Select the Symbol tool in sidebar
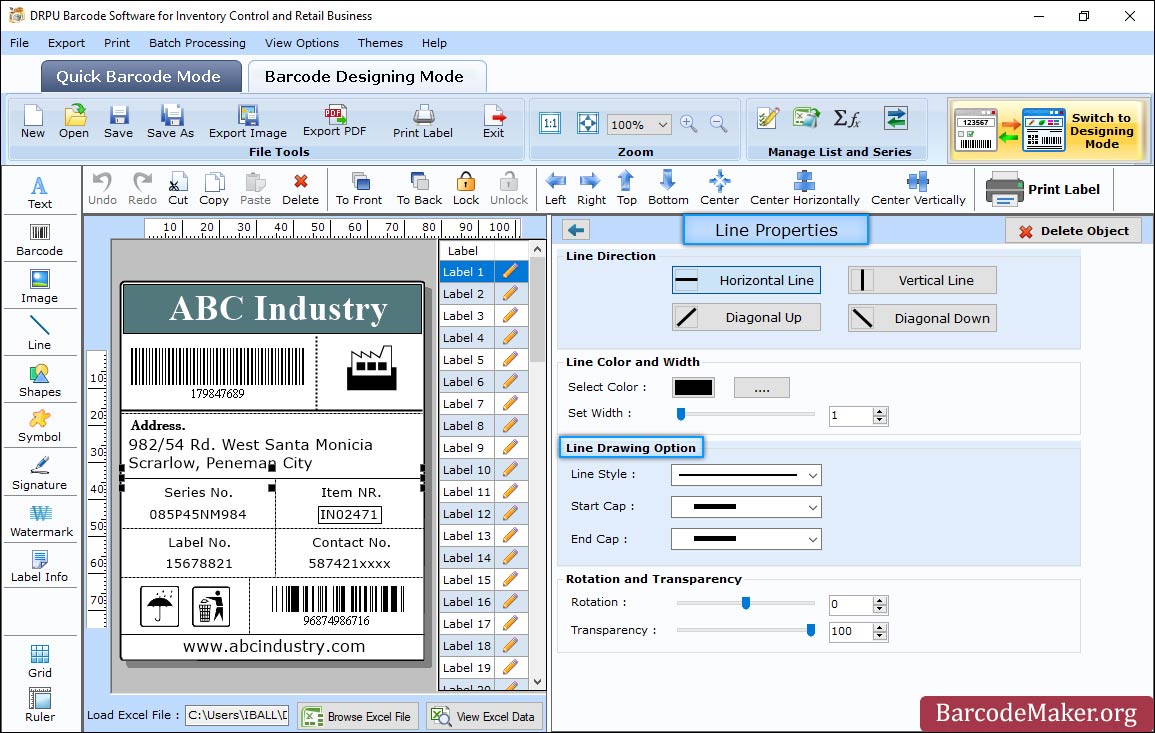The height and width of the screenshot is (733, 1155). tap(40, 427)
